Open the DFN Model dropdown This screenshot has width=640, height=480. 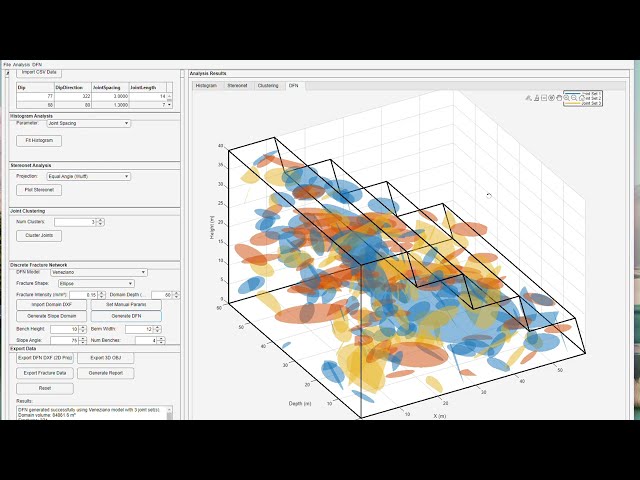click(99, 272)
